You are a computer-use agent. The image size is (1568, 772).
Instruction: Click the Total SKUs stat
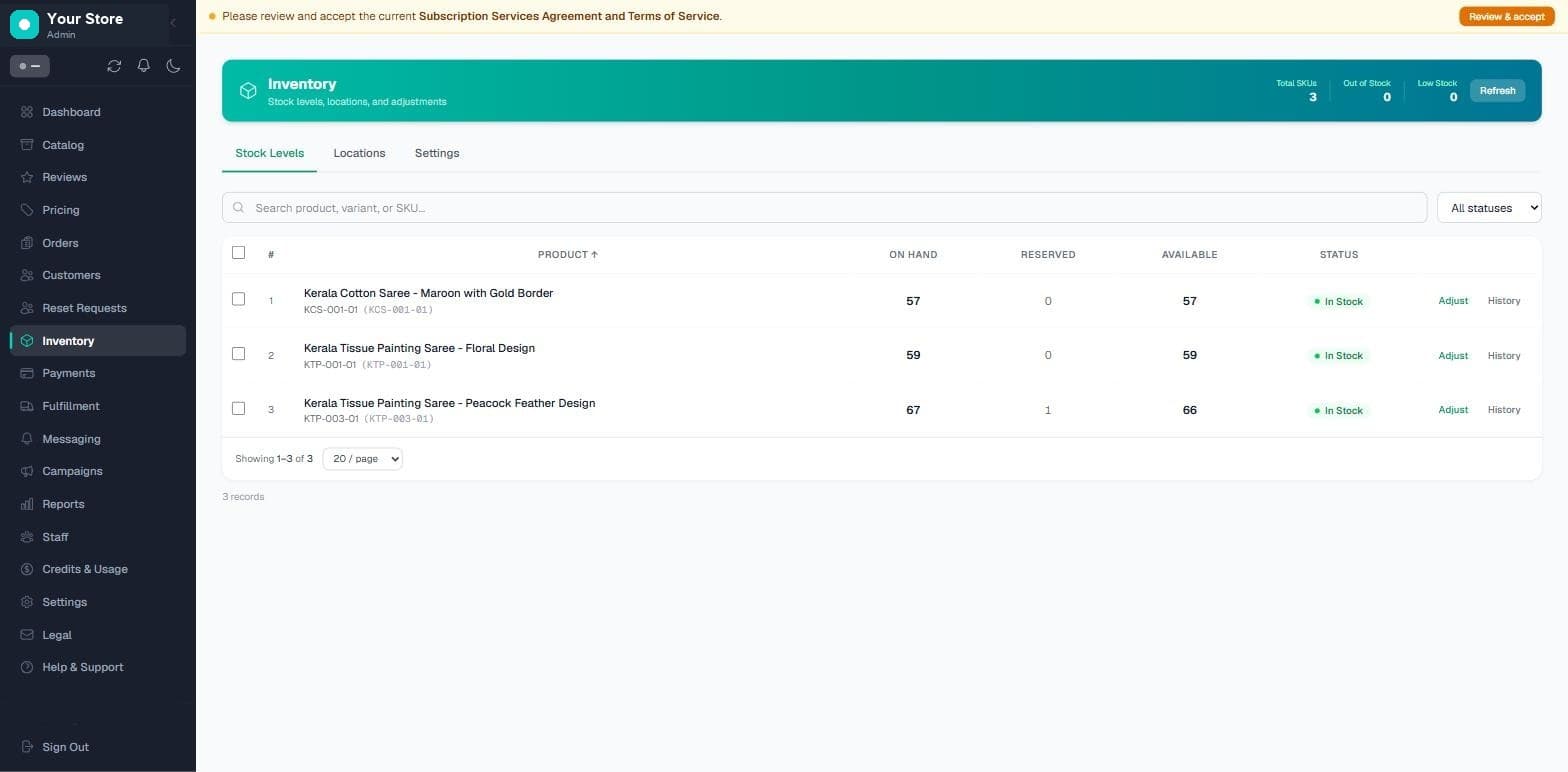pyautogui.click(x=1296, y=91)
